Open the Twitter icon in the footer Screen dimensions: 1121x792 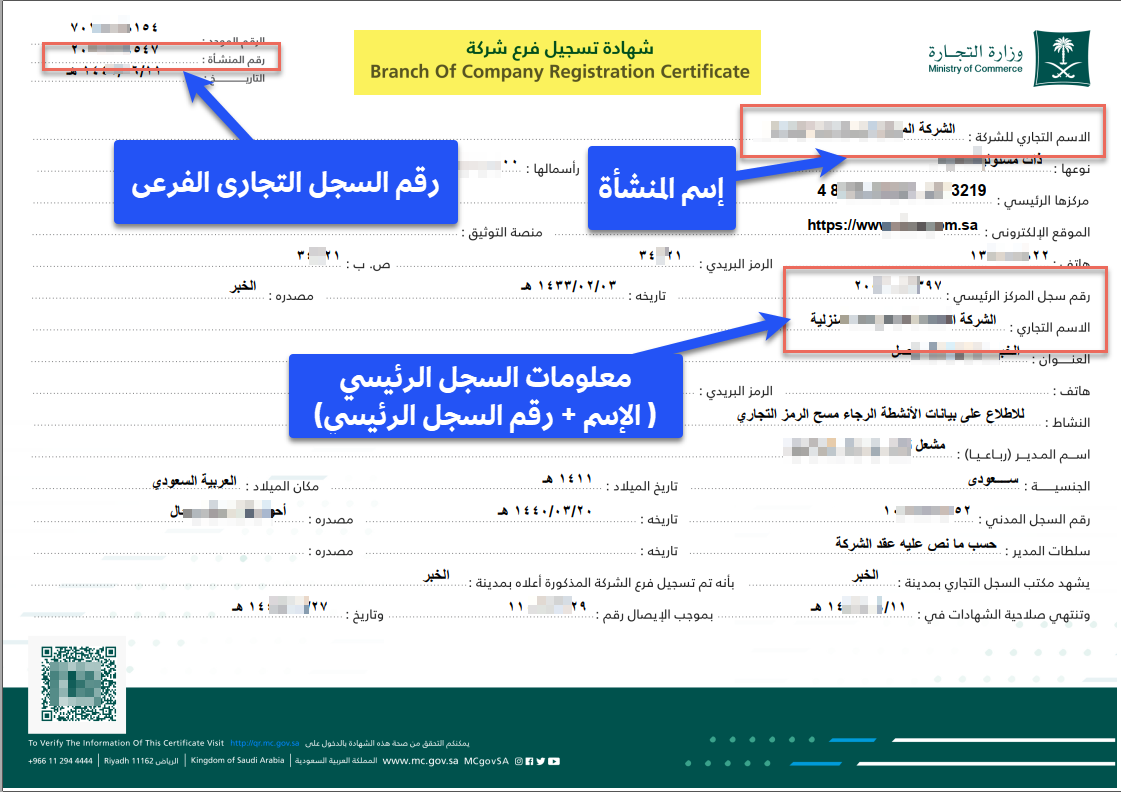(x=541, y=761)
